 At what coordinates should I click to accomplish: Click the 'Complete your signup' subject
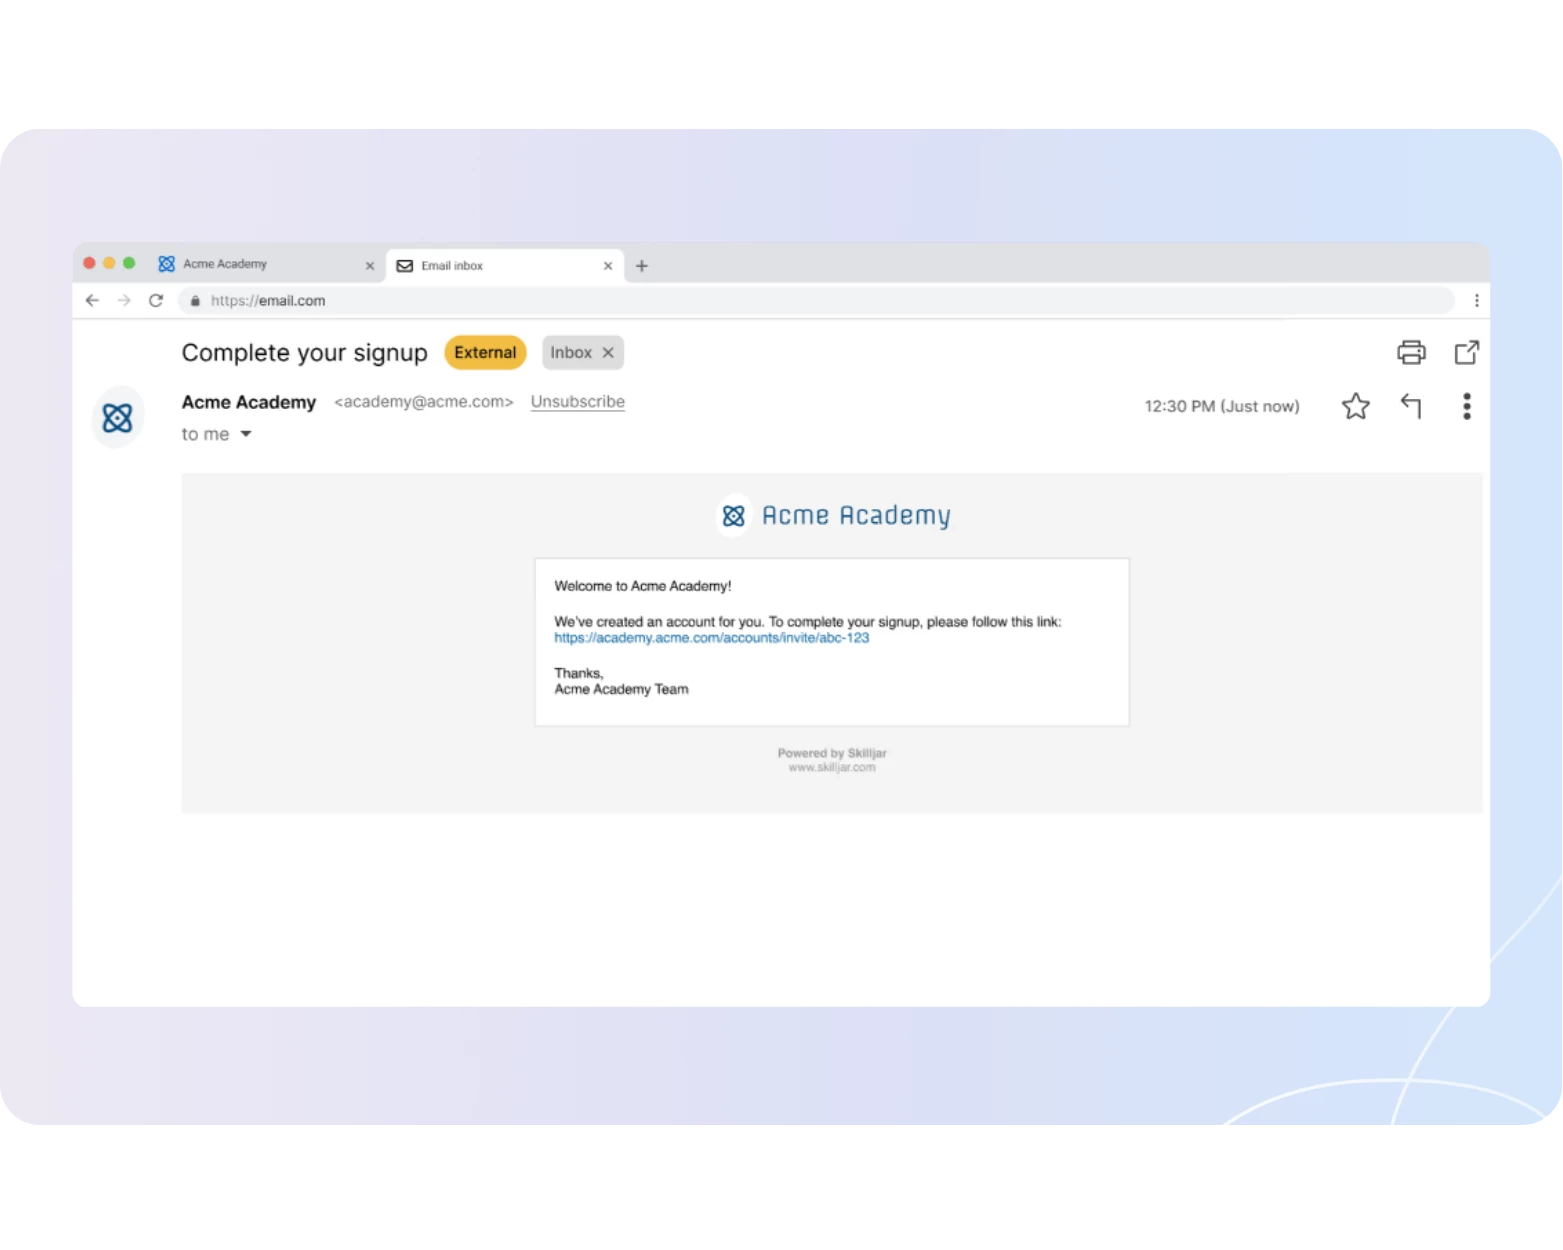[305, 353]
